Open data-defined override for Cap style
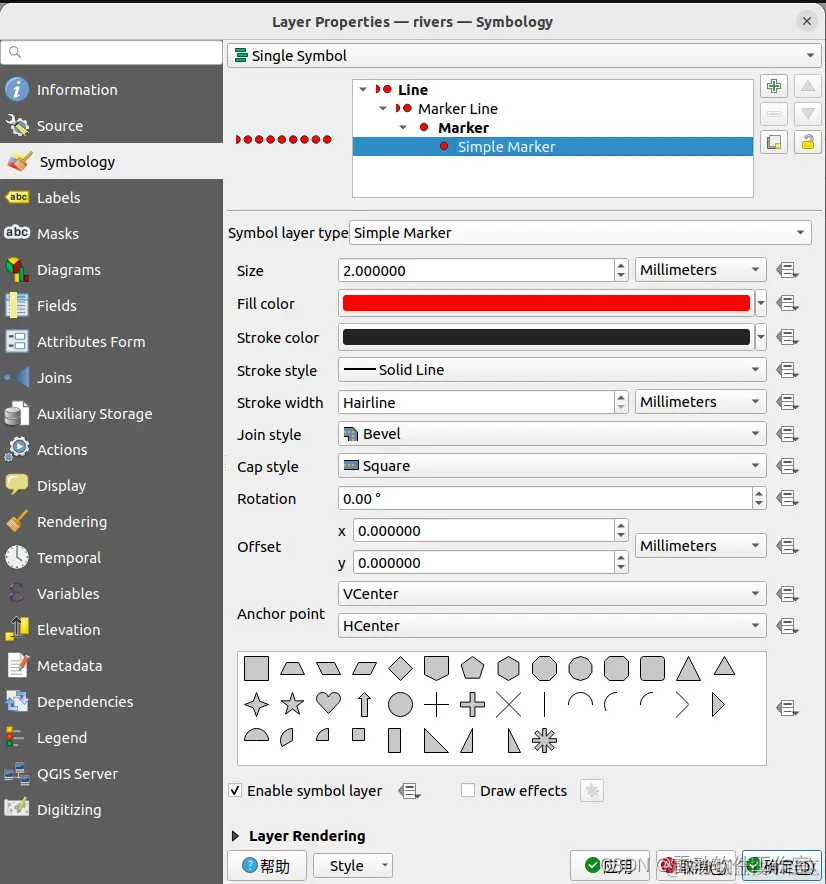826x884 pixels. (x=787, y=467)
